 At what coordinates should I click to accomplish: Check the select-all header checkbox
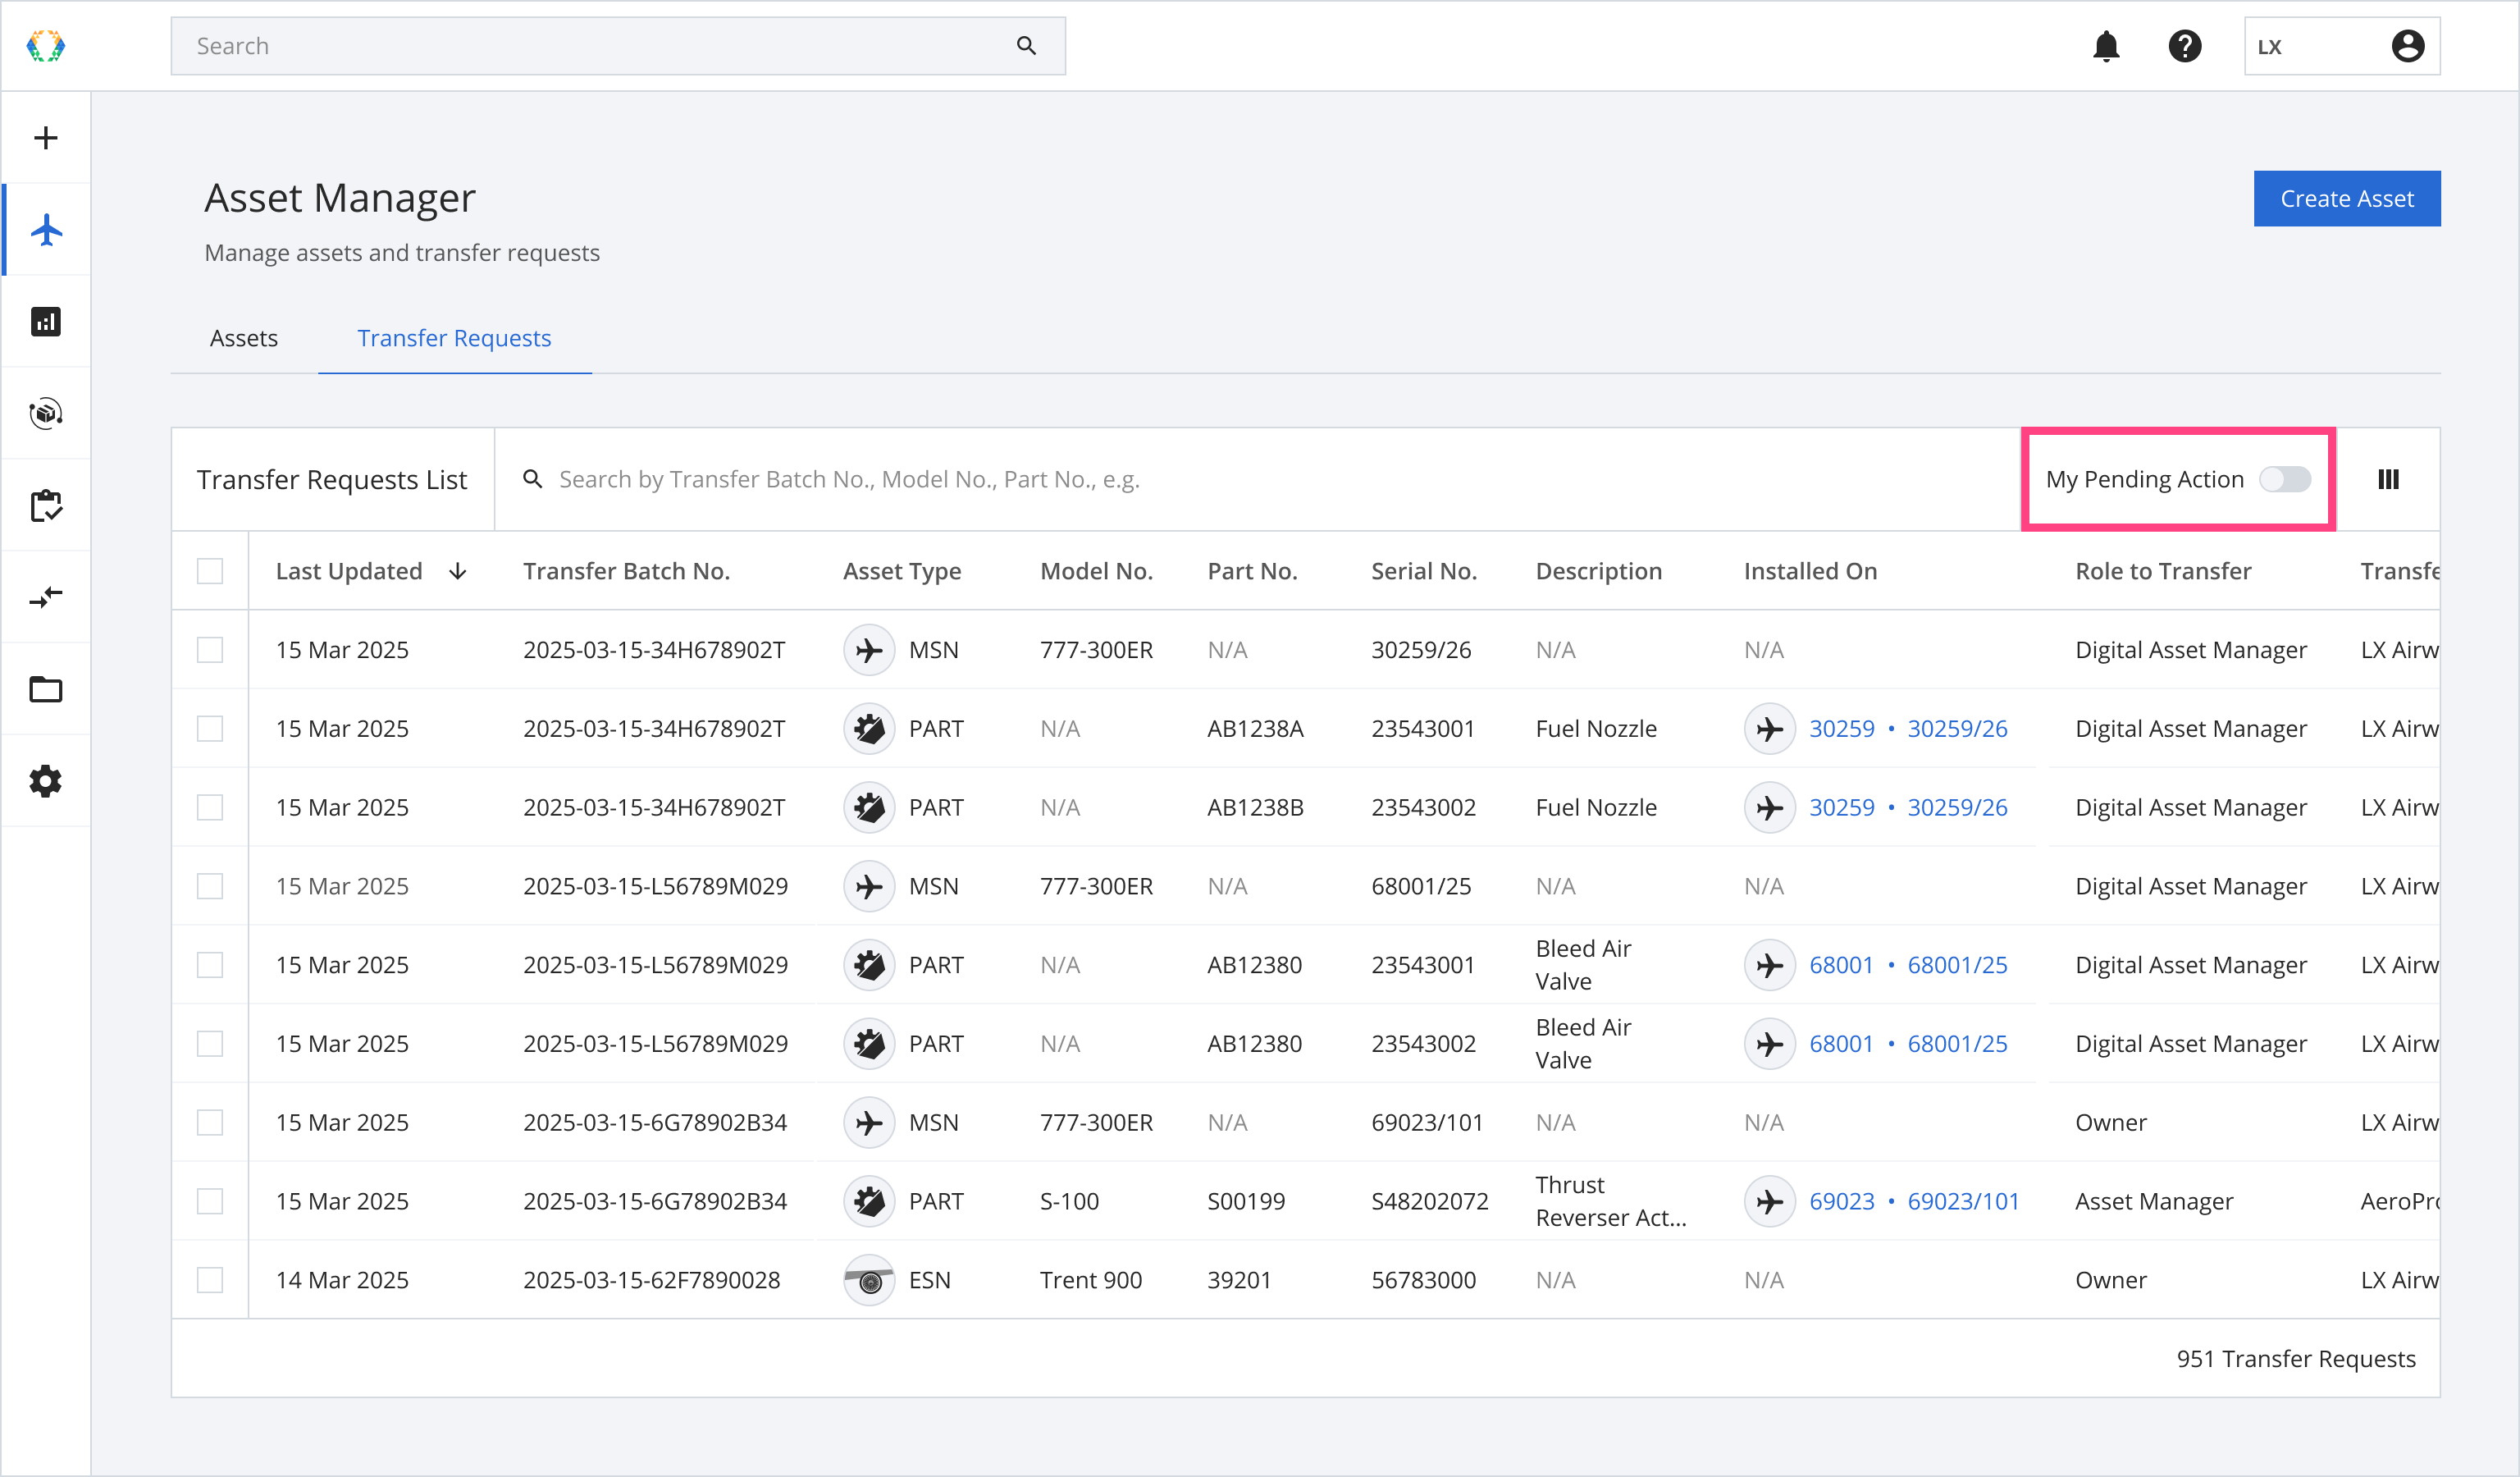pos(210,571)
